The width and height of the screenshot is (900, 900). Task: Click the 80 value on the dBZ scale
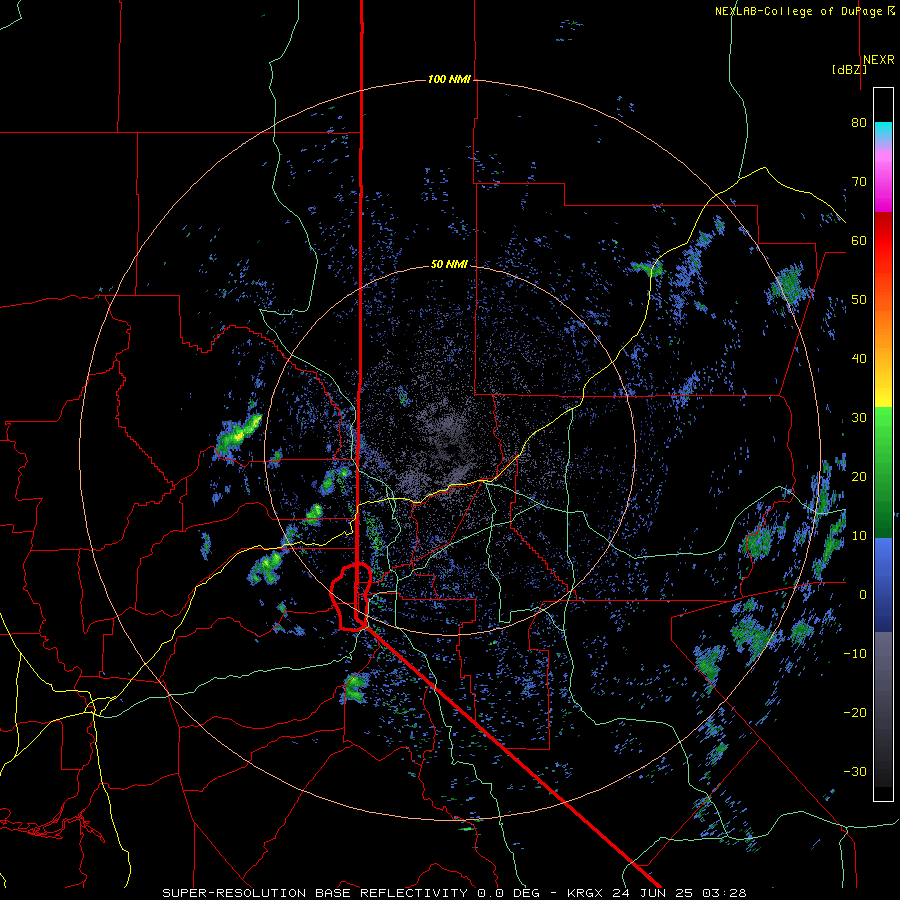pos(859,122)
